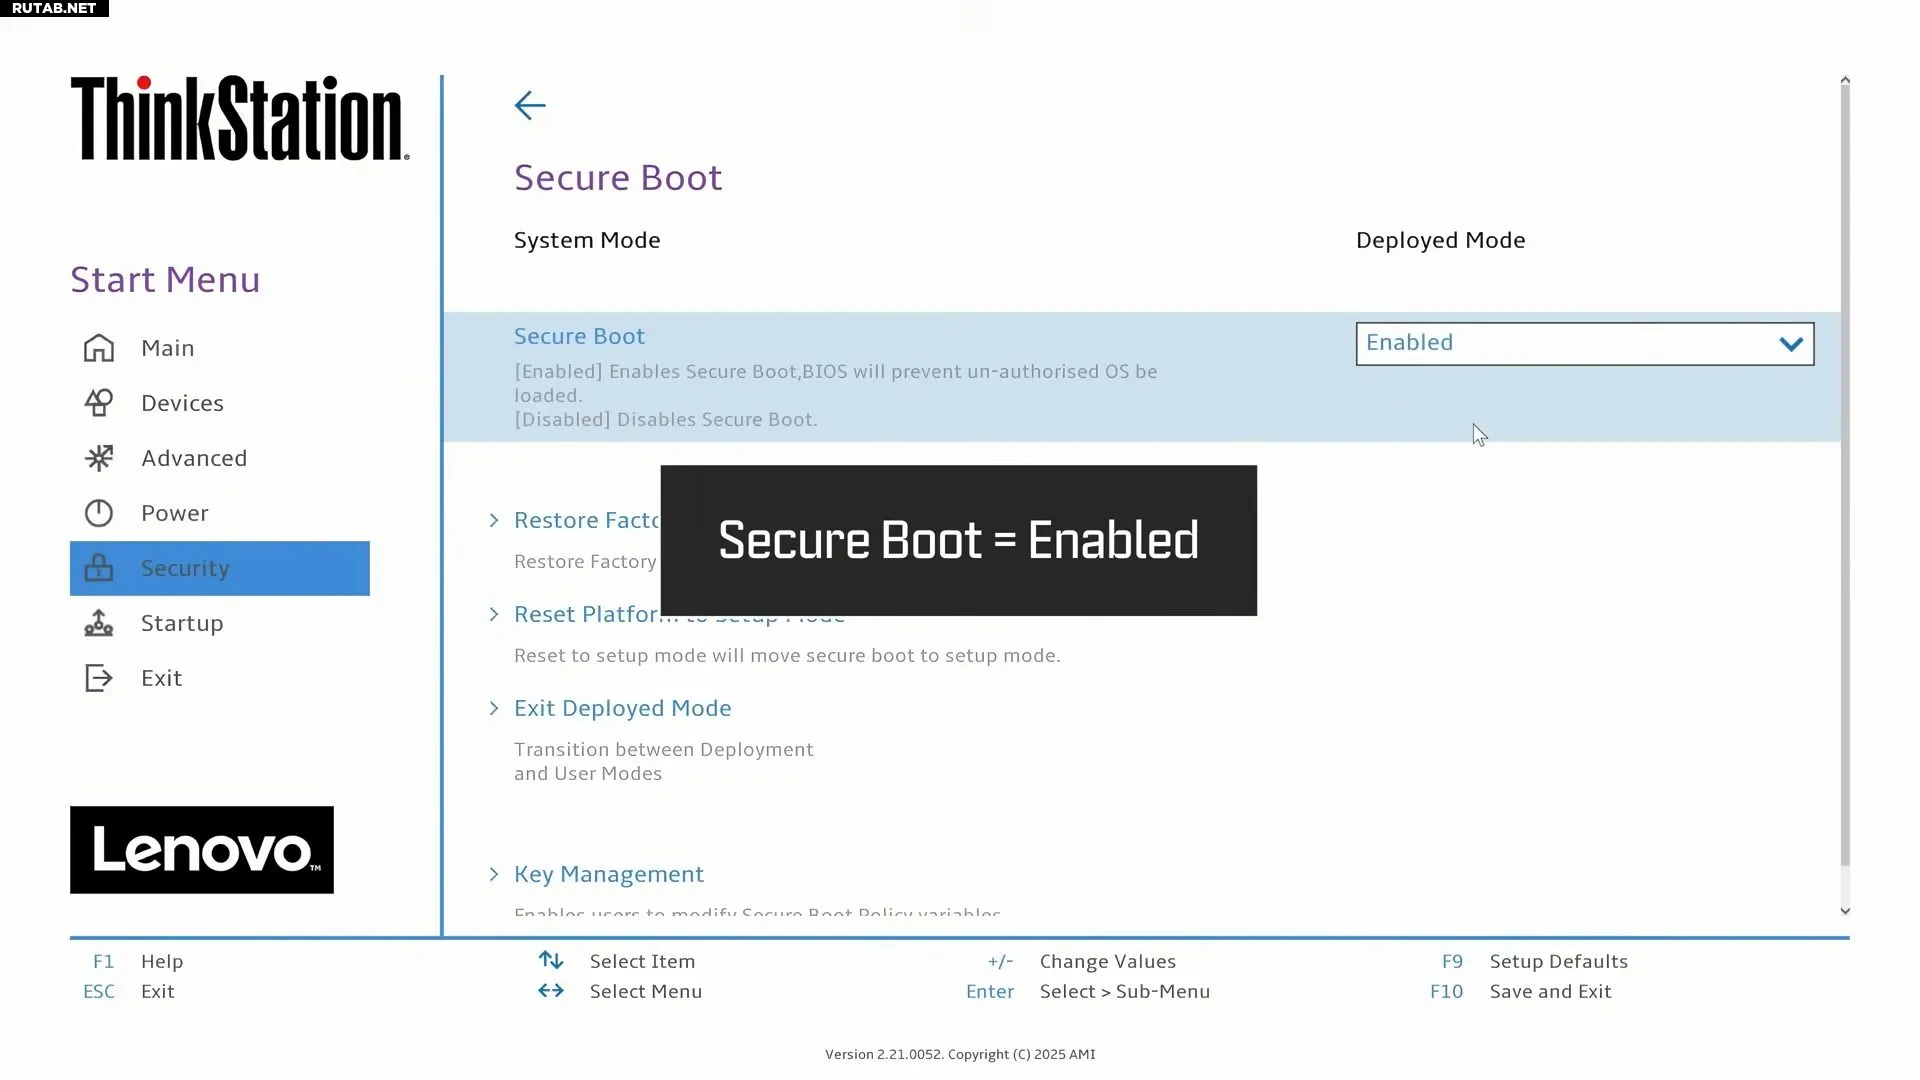Click the dropdown arrow beside Enabled
This screenshot has height=1080, width=1920.
pos(1790,344)
